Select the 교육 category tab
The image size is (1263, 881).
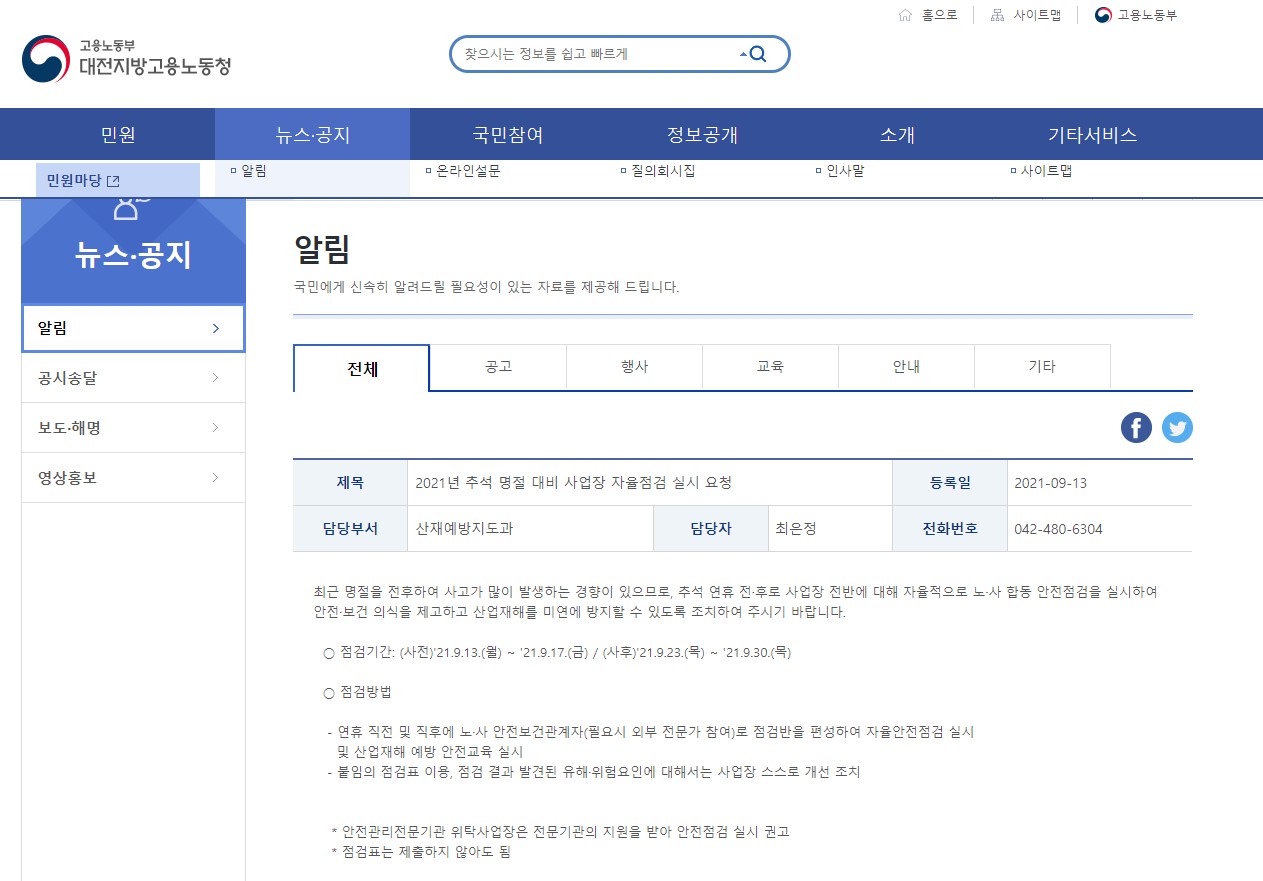pos(770,367)
